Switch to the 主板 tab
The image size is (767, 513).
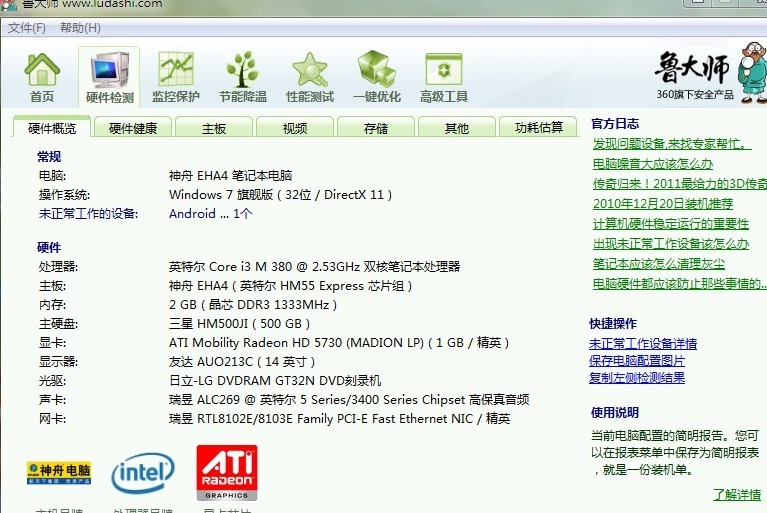click(x=214, y=128)
